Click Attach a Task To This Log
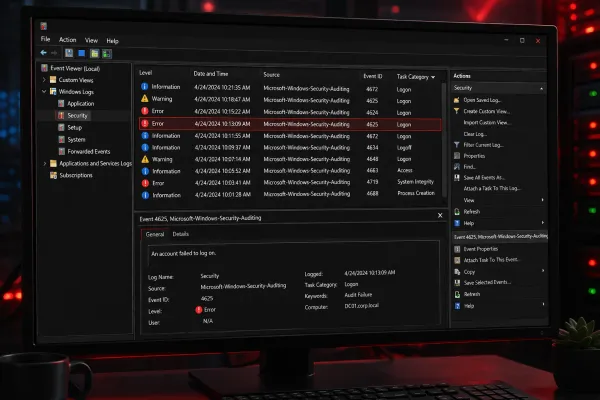Screen dimensions: 600x400 492,188
